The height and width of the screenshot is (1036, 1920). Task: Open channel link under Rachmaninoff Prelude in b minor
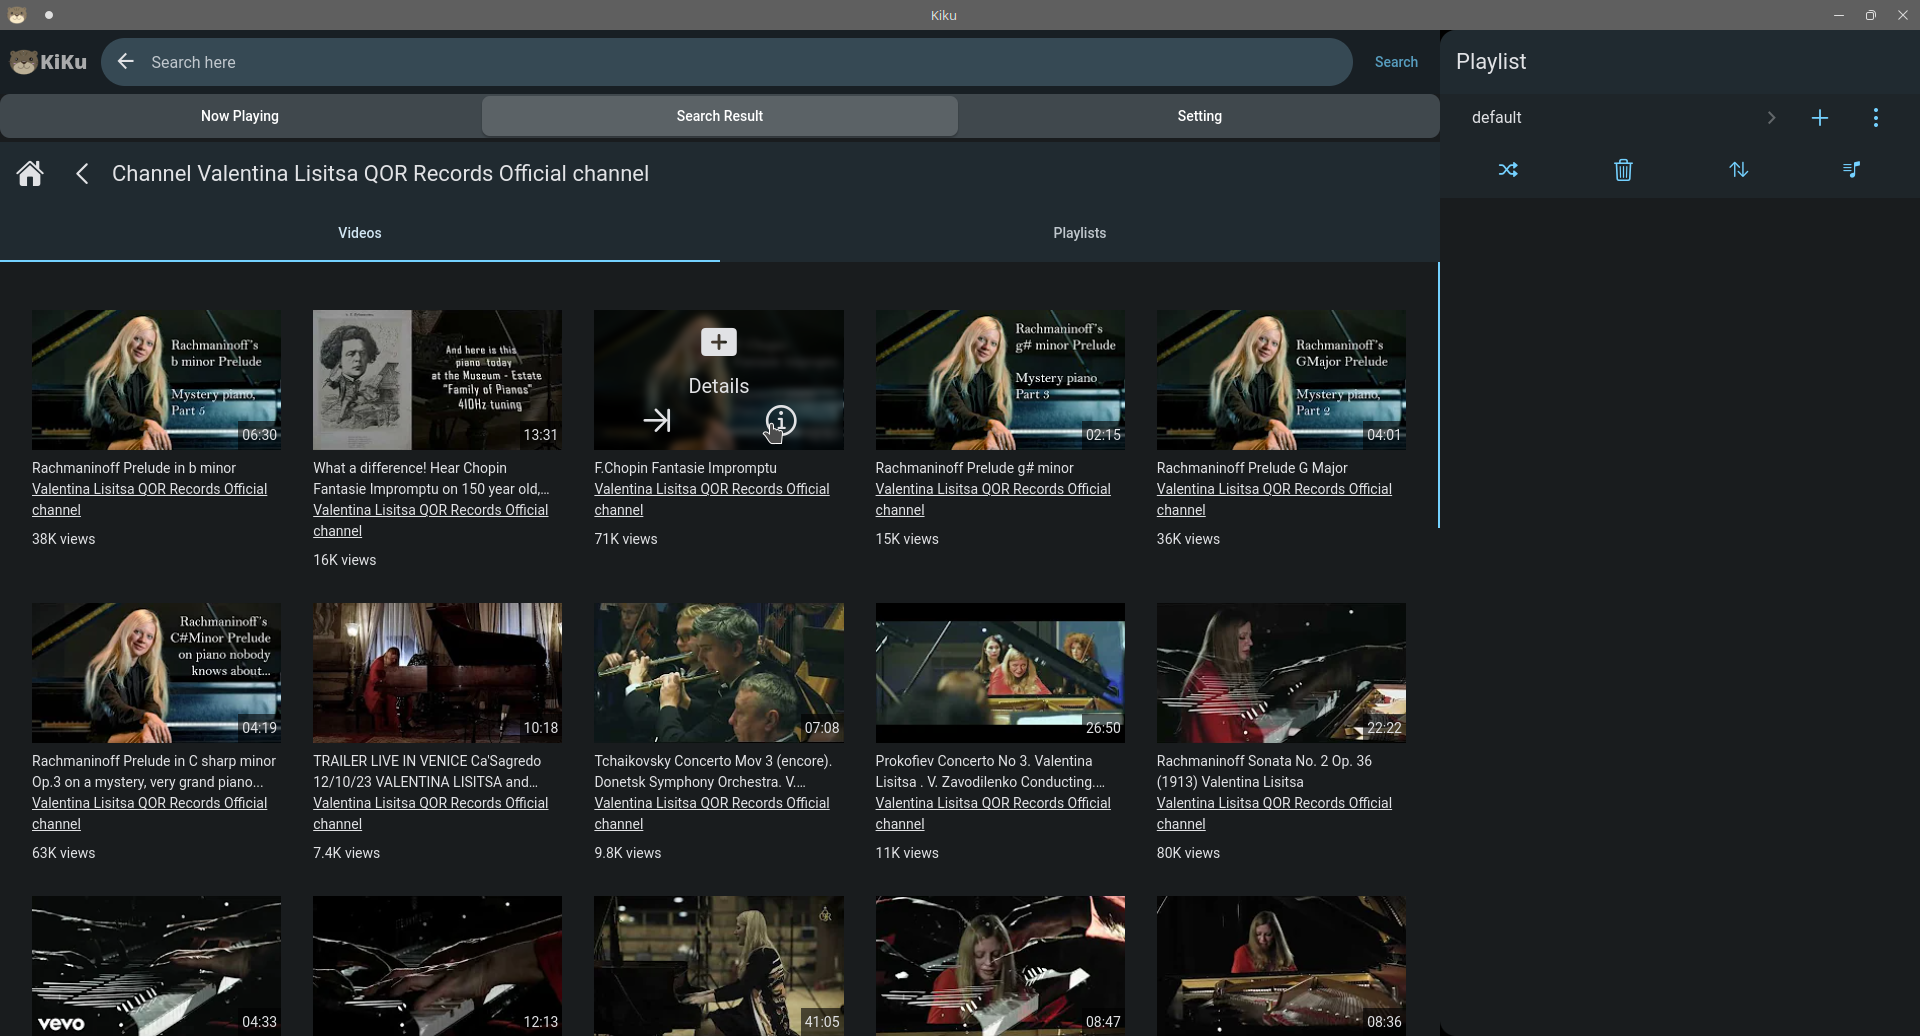pos(150,500)
